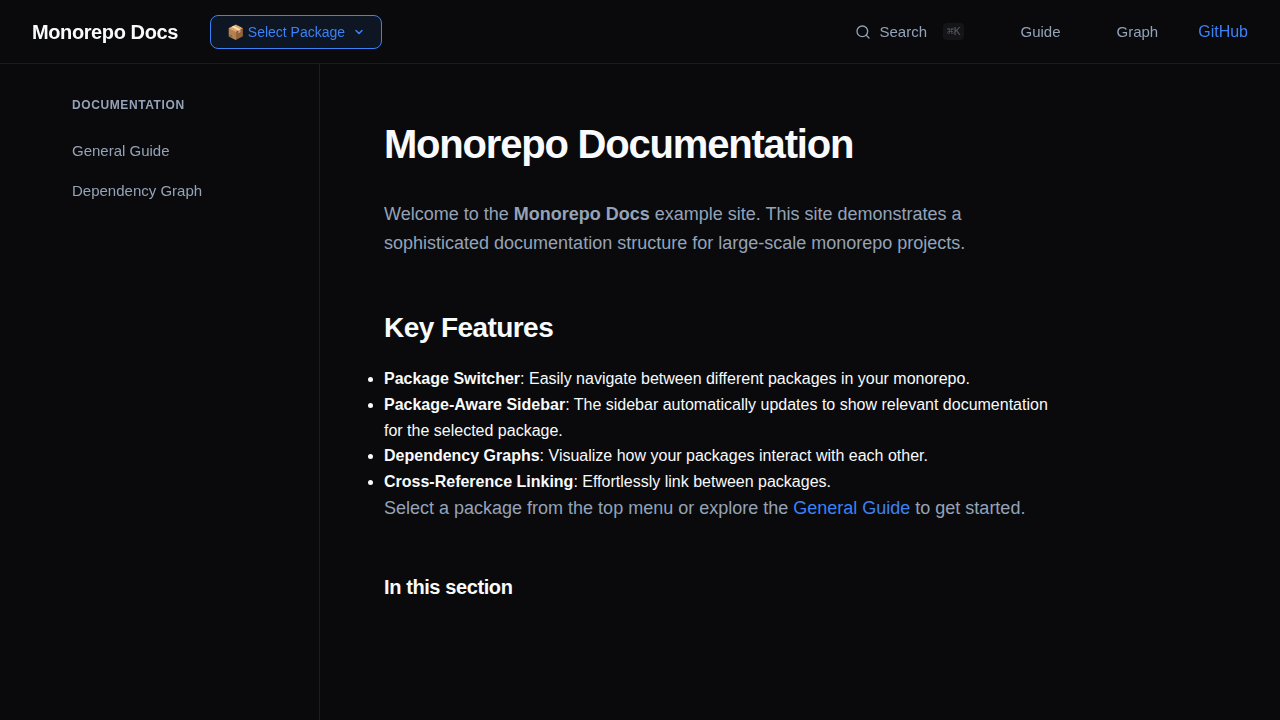Click the ⌘K keyboard shortcut badge
1280x720 pixels.
(x=953, y=31)
